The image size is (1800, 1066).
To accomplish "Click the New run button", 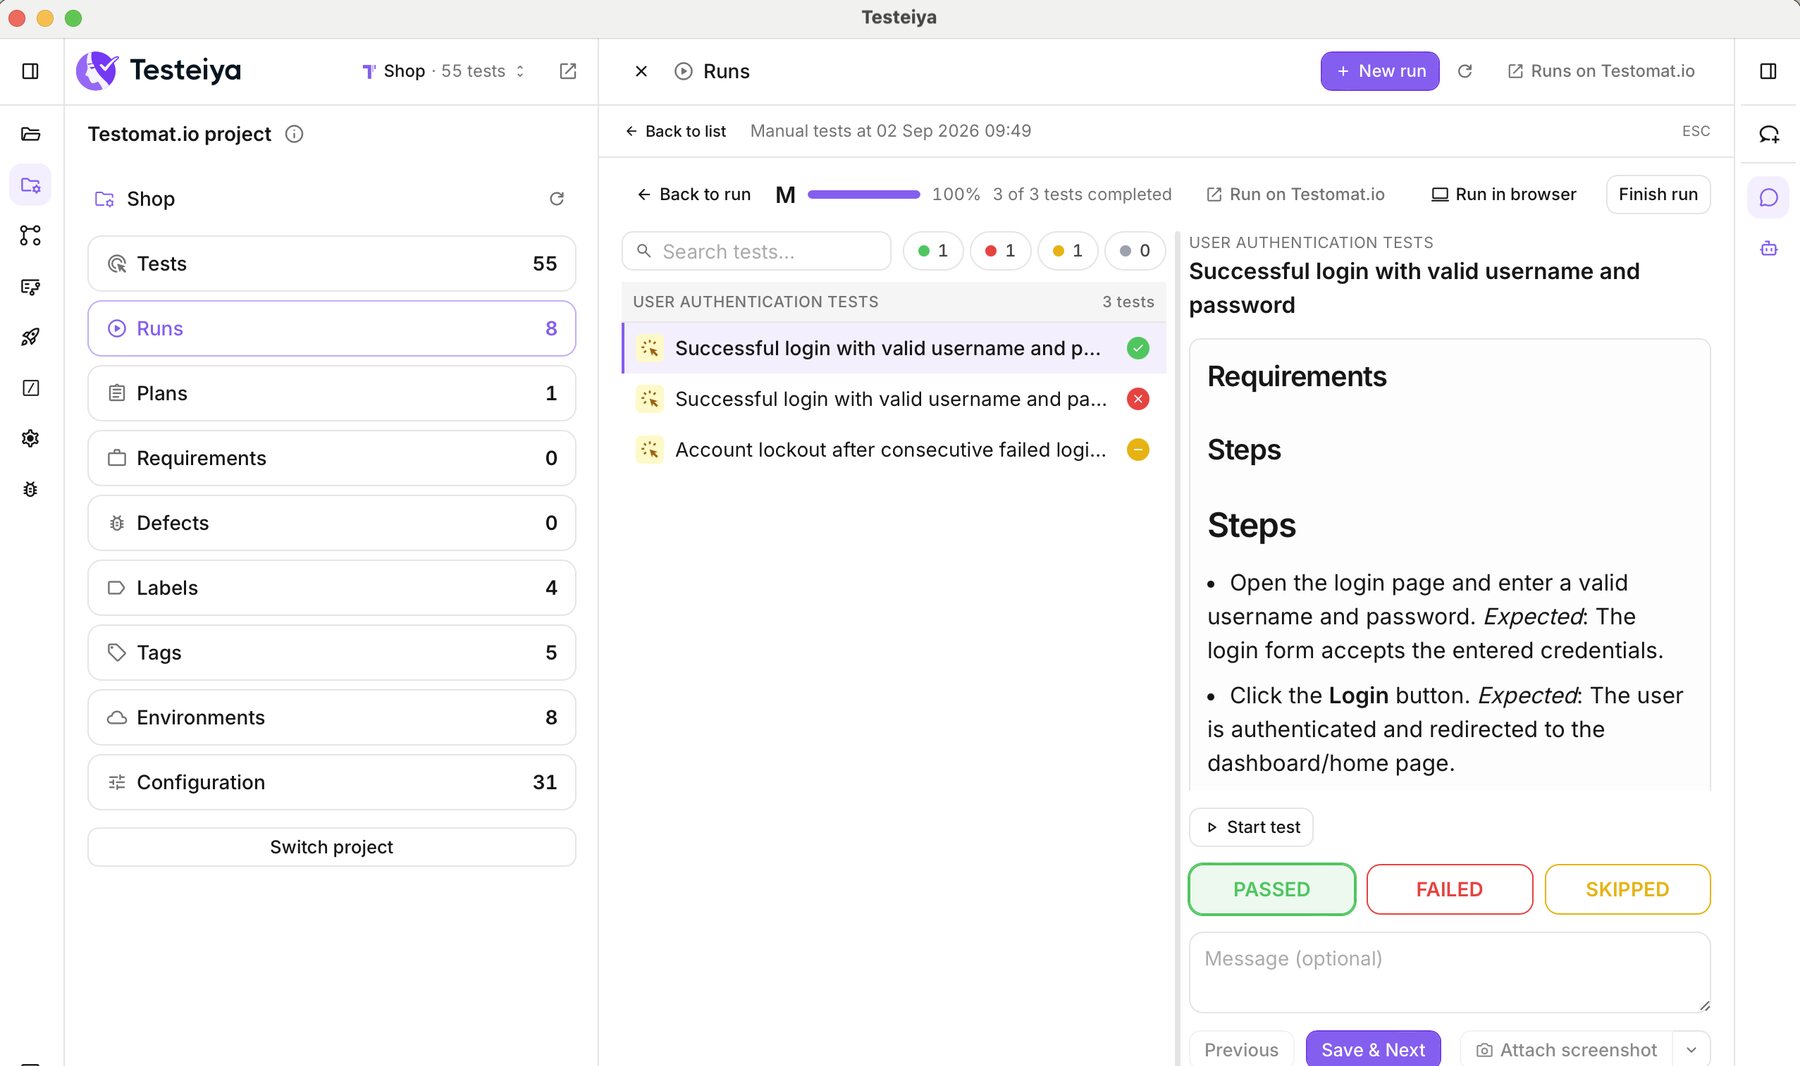I will (1380, 71).
